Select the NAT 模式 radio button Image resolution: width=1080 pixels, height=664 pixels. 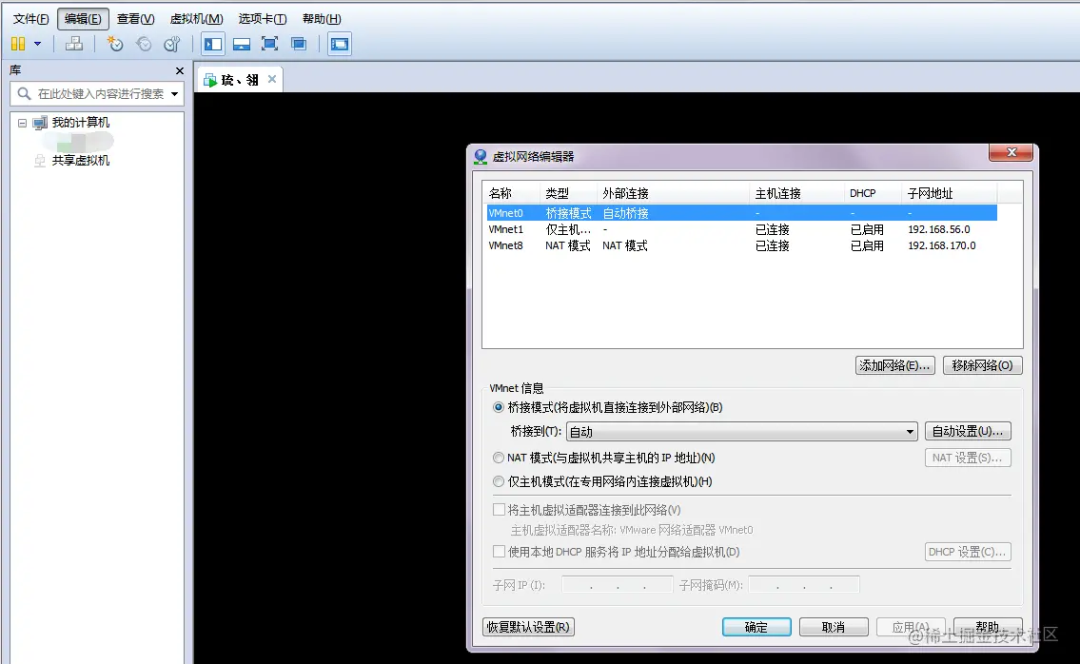(x=498, y=457)
